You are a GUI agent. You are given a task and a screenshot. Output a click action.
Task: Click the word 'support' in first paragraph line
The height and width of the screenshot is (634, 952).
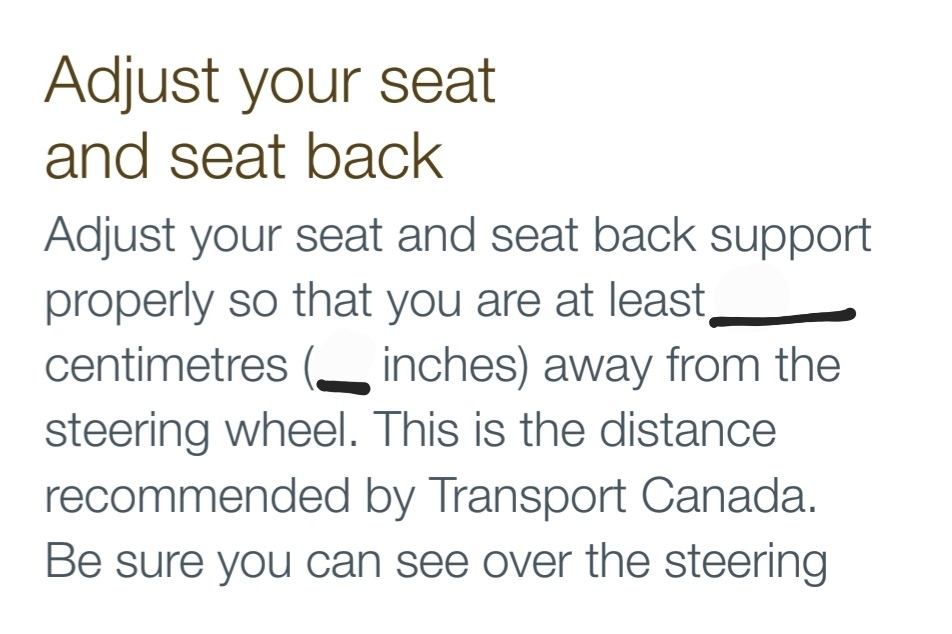(x=790, y=237)
